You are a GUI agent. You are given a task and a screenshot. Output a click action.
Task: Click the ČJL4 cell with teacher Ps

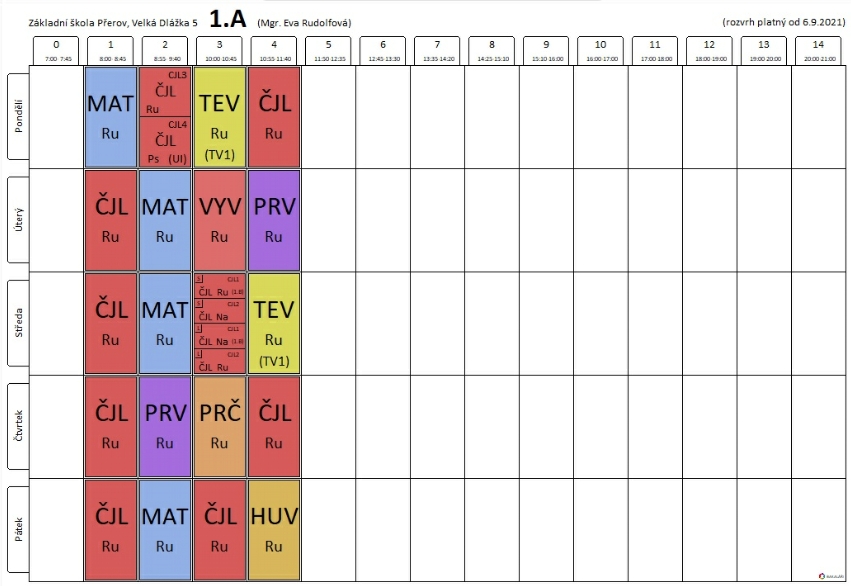(x=165, y=142)
